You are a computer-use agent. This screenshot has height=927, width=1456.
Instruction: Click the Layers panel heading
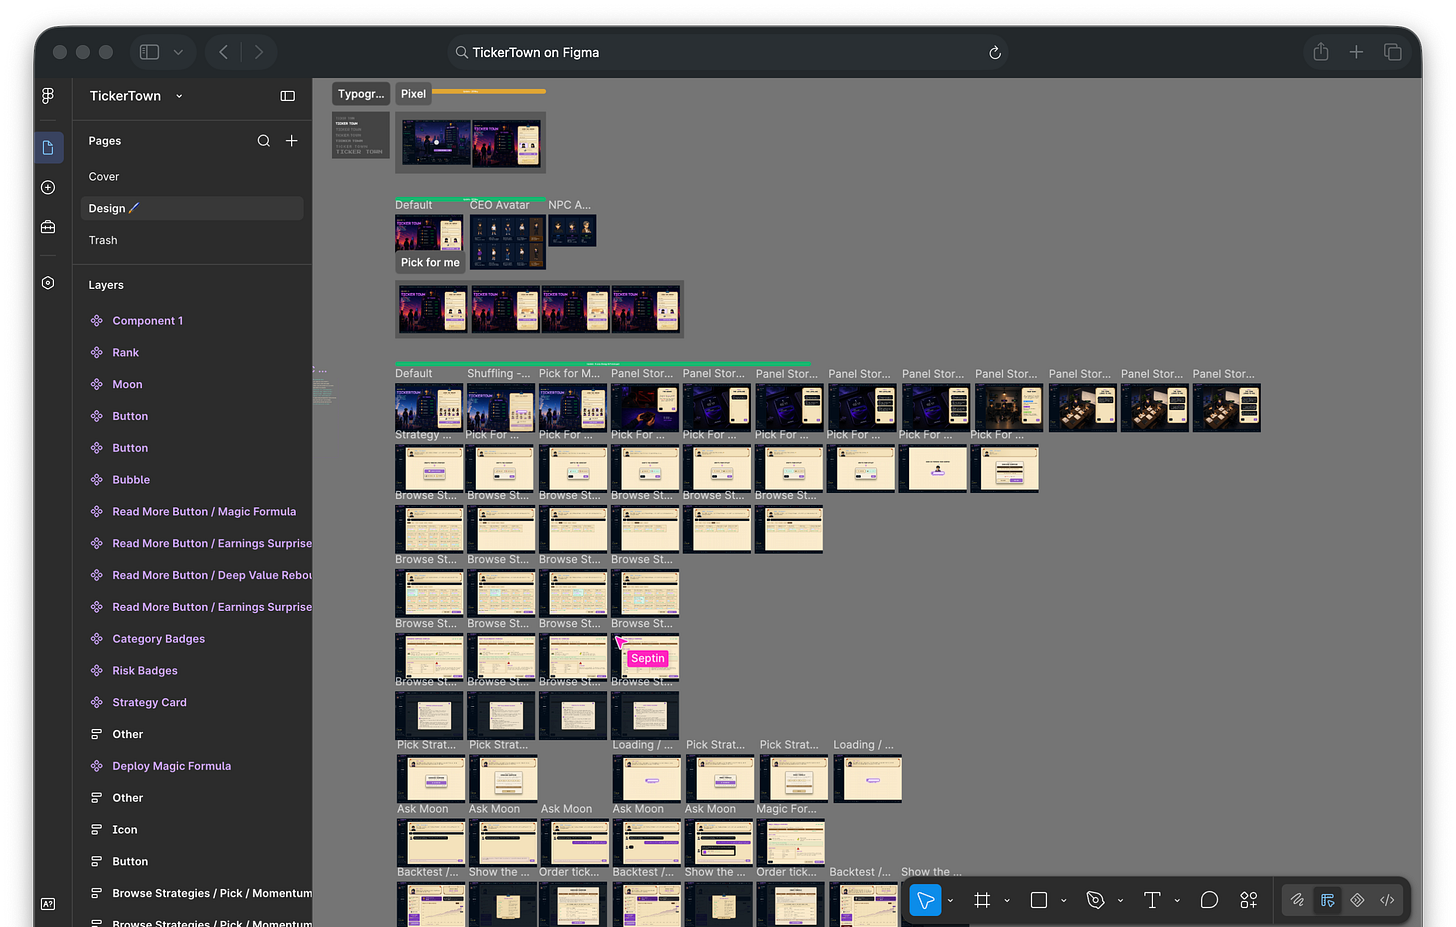pos(106,285)
